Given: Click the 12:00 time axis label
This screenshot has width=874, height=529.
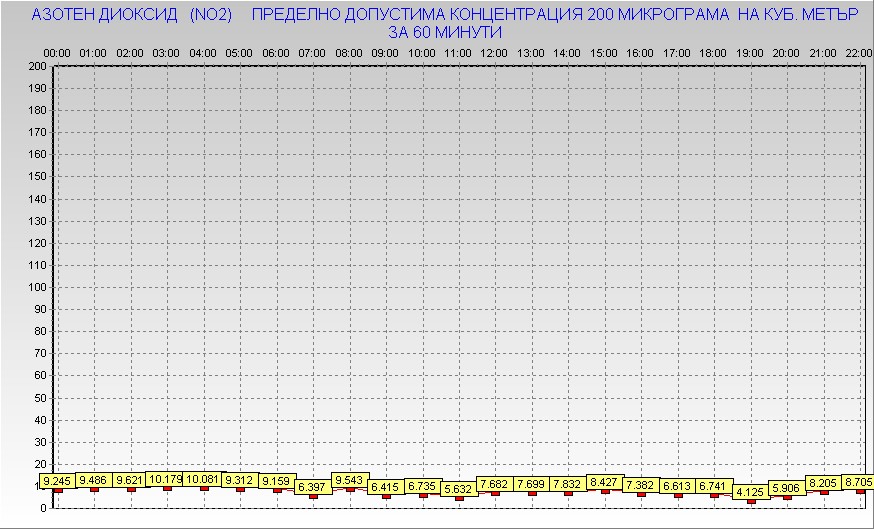Looking at the screenshot, I should (494, 54).
